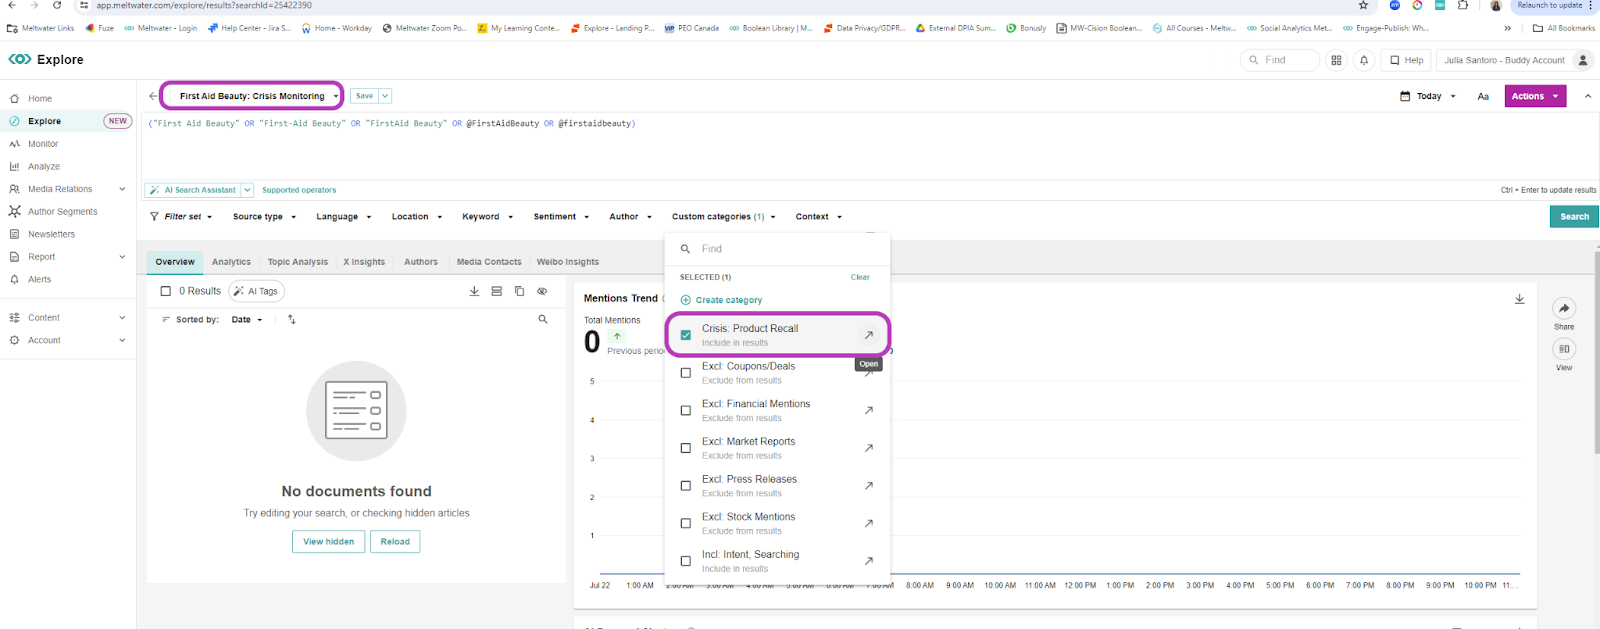1600x629 pixels.
Task: Download the Mentions Trend chart
Action: click(1519, 299)
